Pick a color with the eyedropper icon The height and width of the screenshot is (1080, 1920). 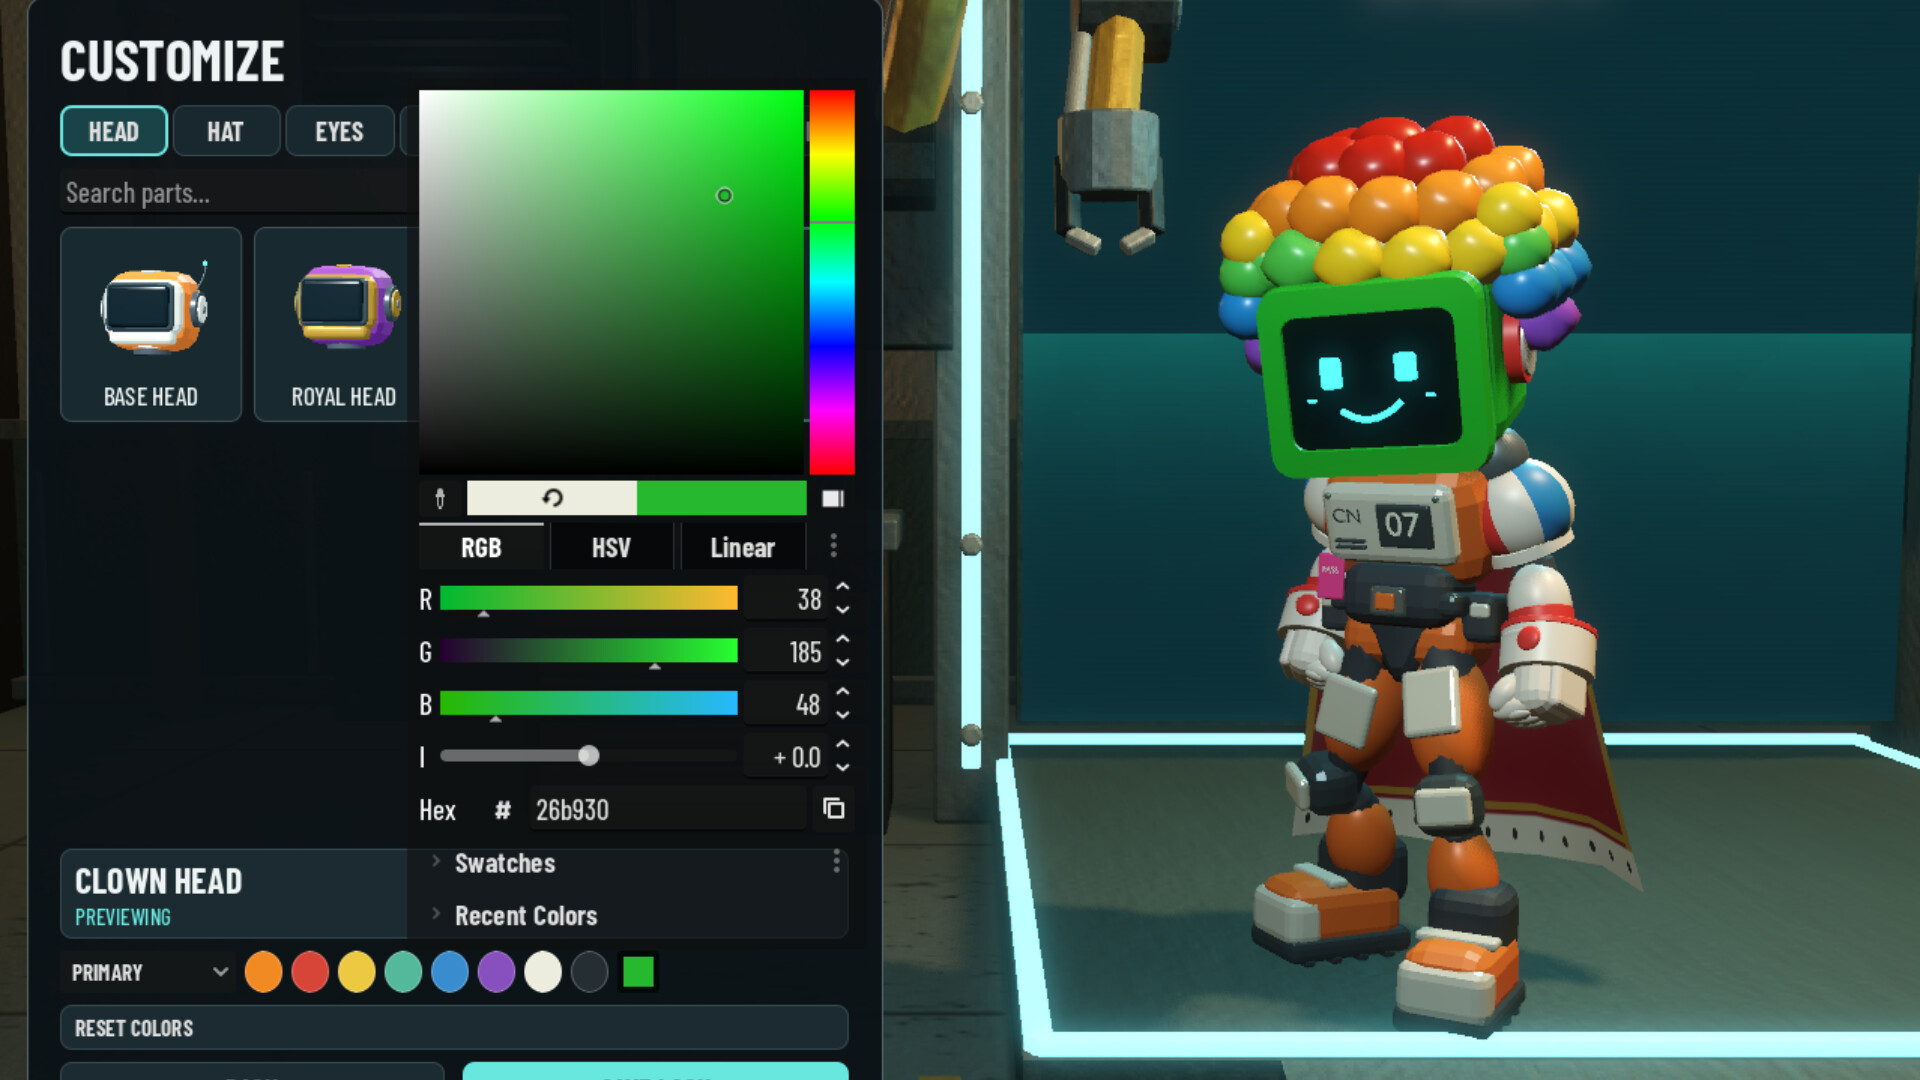[x=440, y=498]
